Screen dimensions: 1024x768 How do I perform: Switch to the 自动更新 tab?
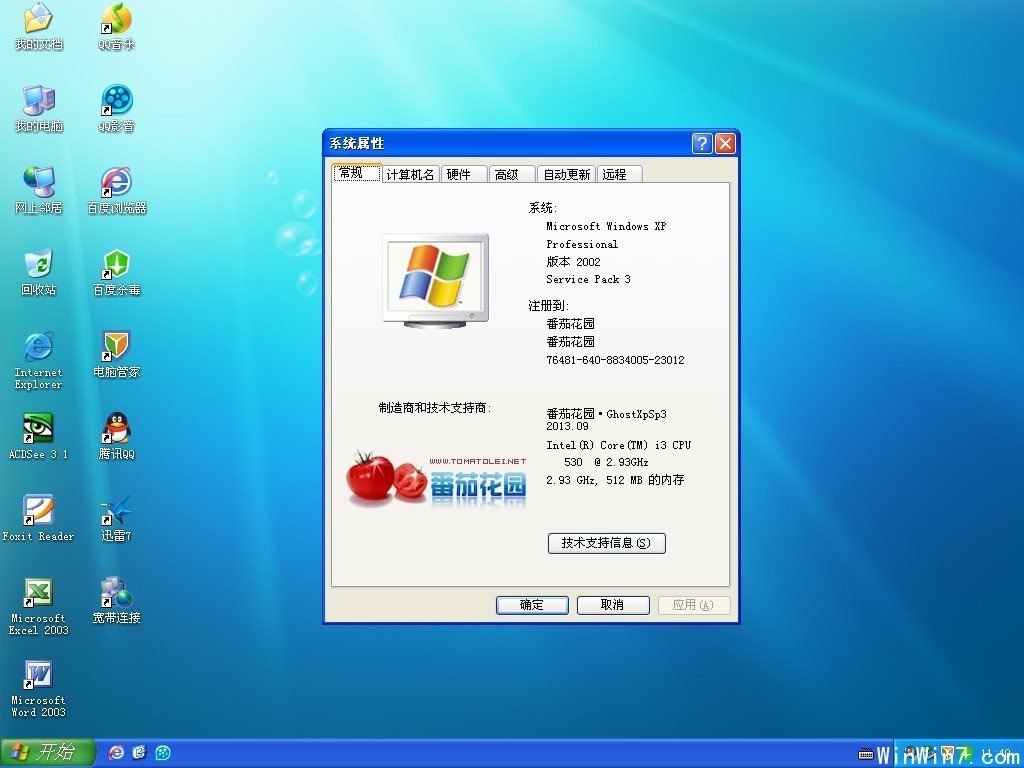(x=566, y=173)
